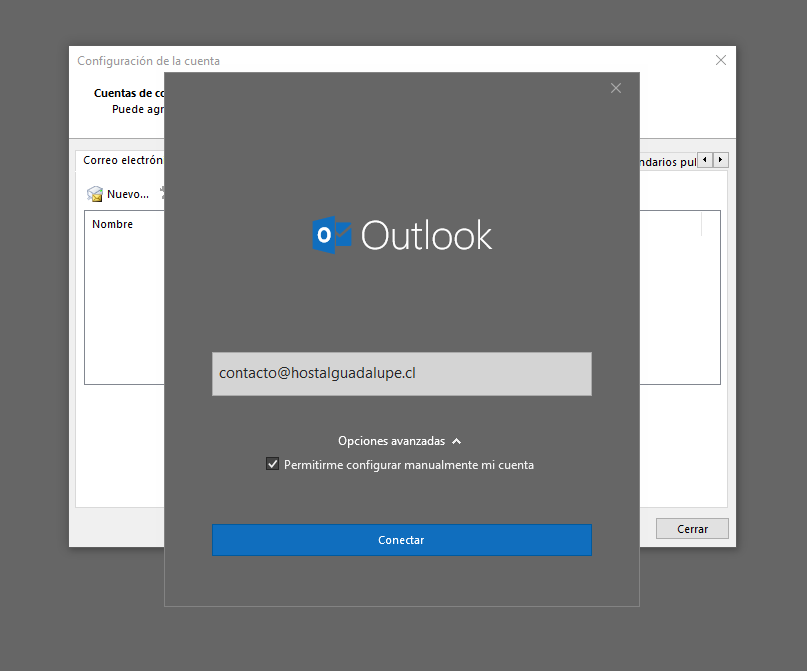Screen dimensions: 807x671
Task: Click the Nuevo envelope icon
Action: [x=95, y=194]
